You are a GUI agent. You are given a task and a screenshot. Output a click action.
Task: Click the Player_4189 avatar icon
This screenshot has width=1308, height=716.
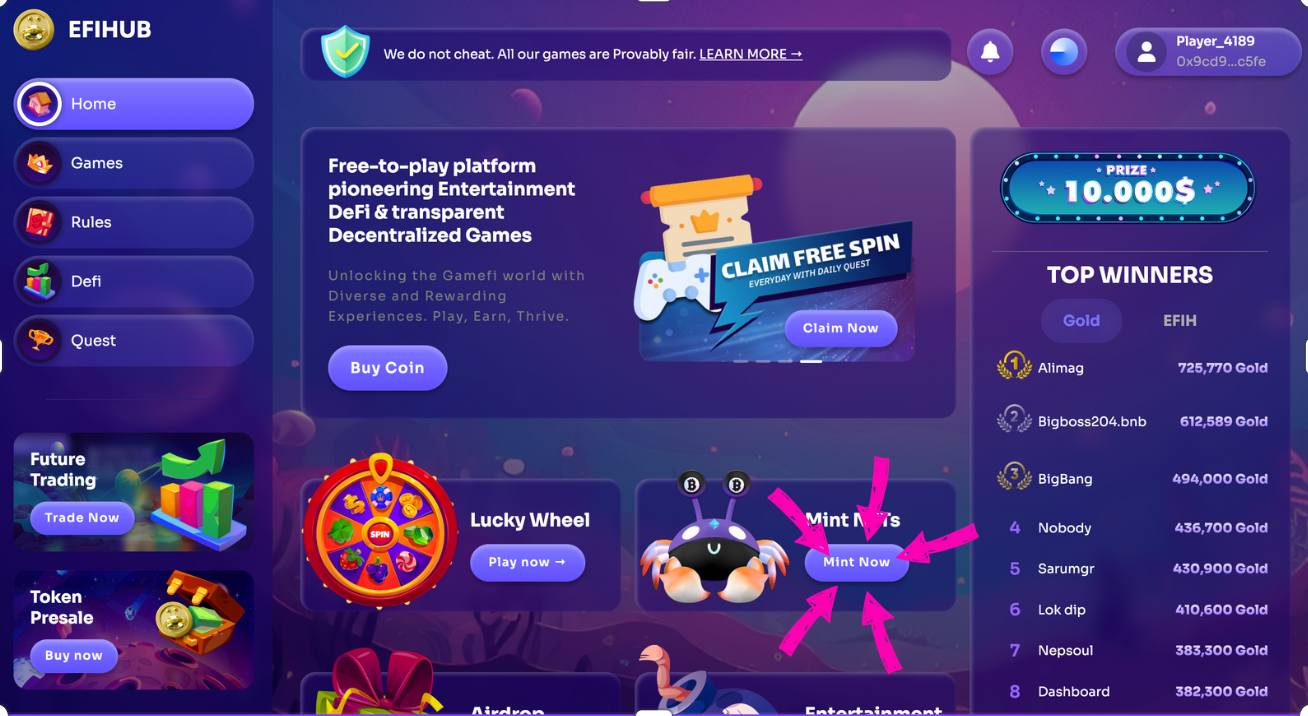point(1146,53)
